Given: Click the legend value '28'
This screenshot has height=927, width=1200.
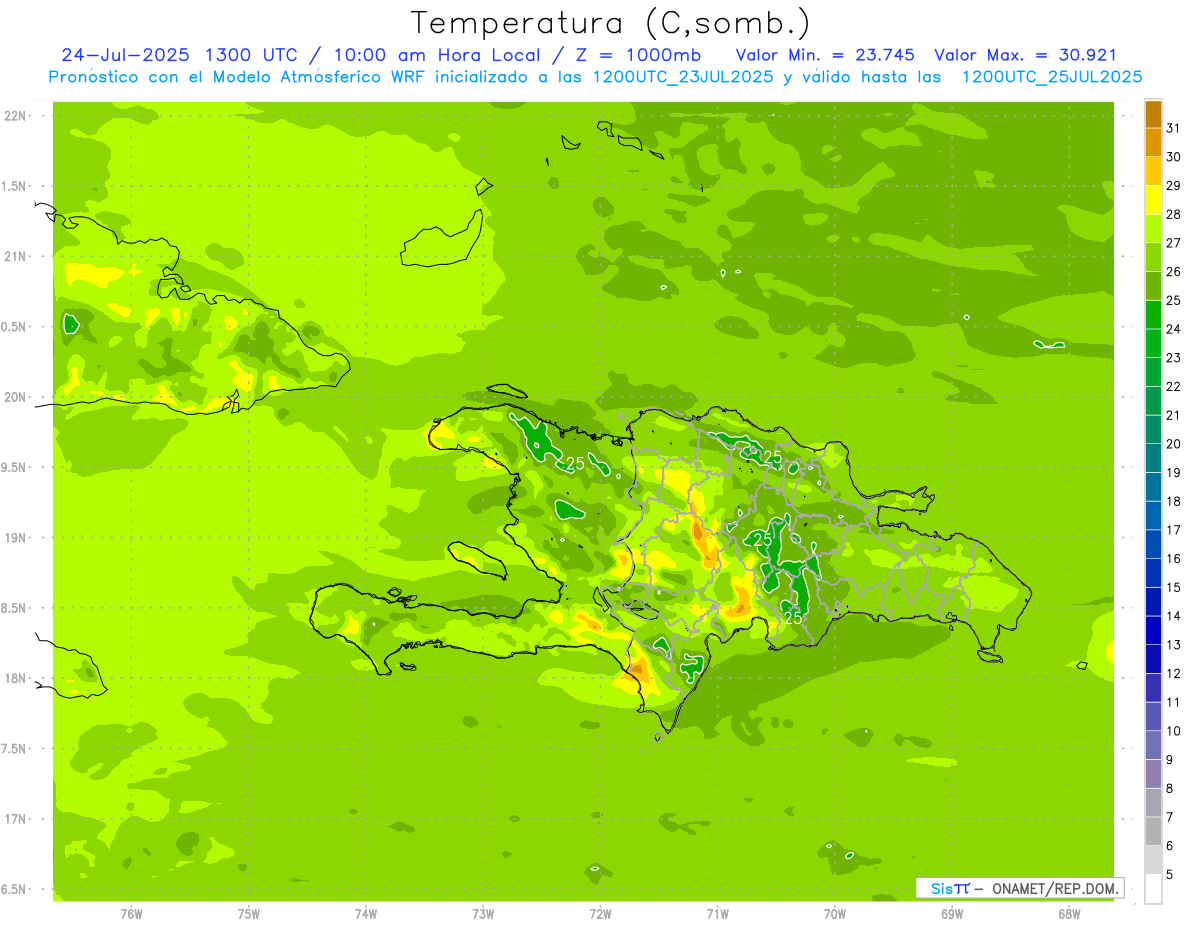Looking at the screenshot, I should (x=1174, y=214).
